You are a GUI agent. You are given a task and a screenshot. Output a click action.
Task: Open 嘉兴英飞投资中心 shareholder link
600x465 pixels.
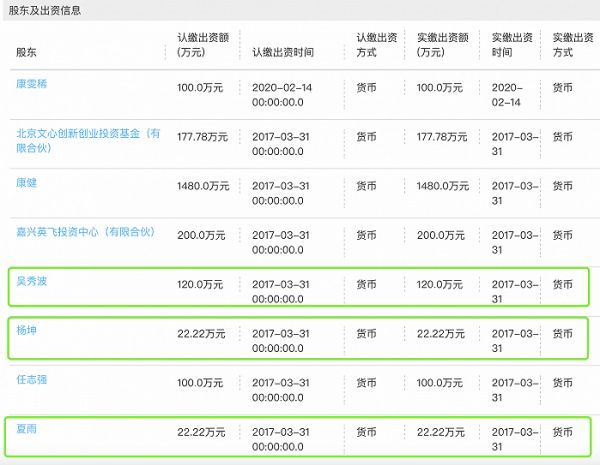86,232
